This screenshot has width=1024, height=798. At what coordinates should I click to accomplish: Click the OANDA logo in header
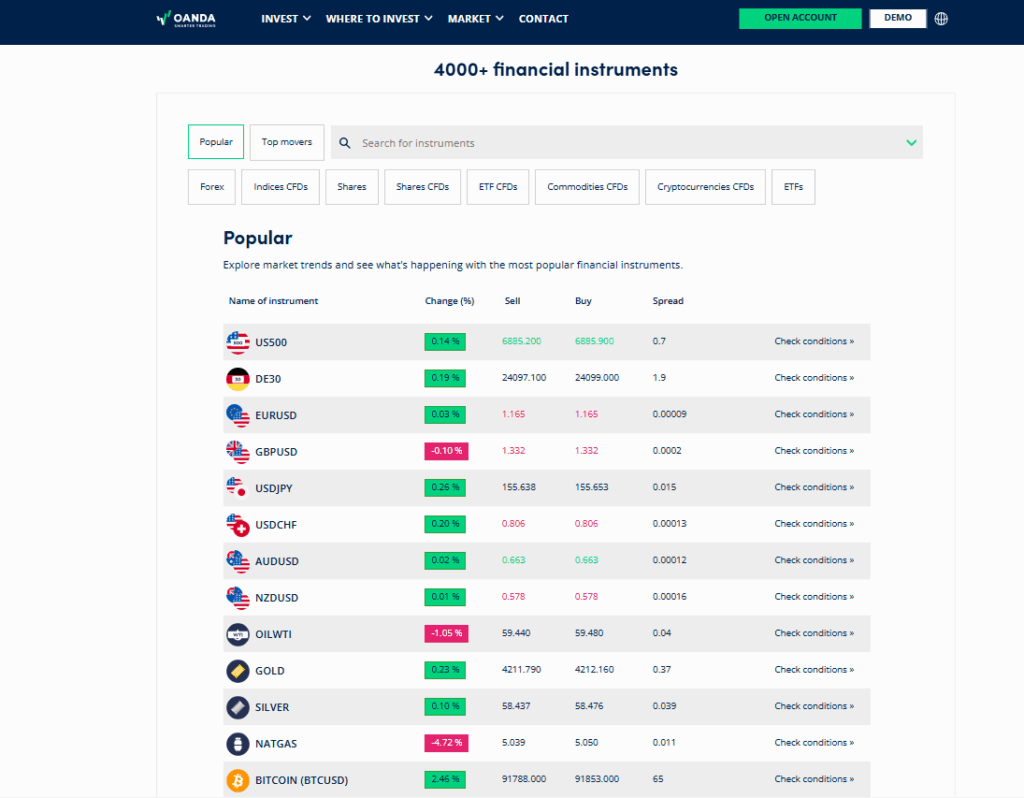tap(186, 18)
